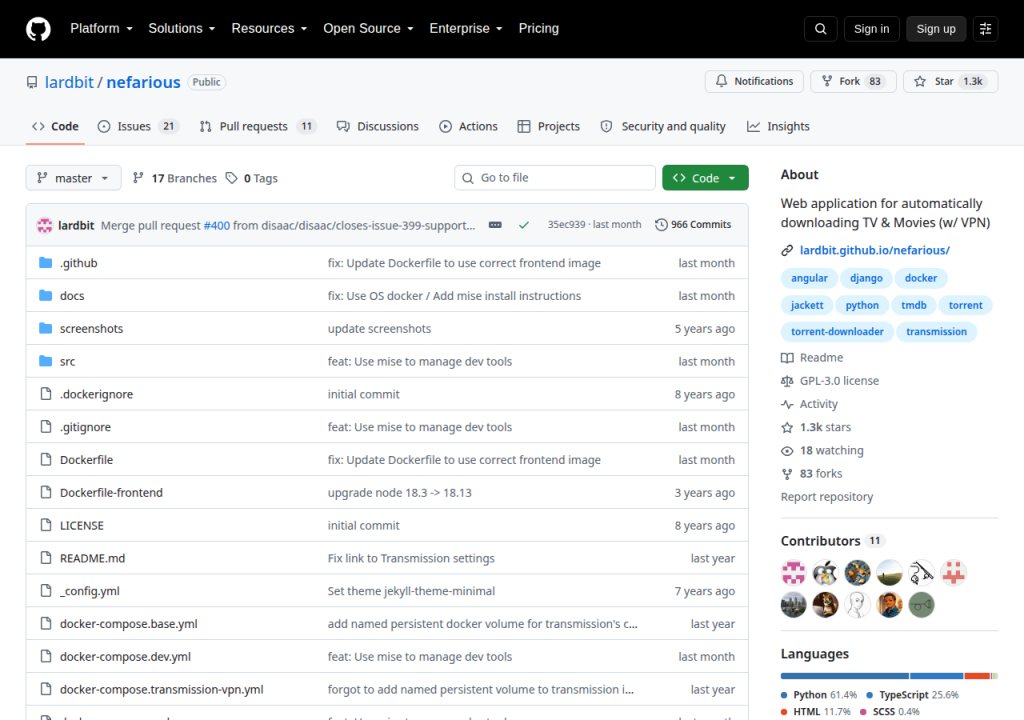Screen dimensions: 1024x720
Task: Click the forks icon in About section
Action: (x=787, y=474)
